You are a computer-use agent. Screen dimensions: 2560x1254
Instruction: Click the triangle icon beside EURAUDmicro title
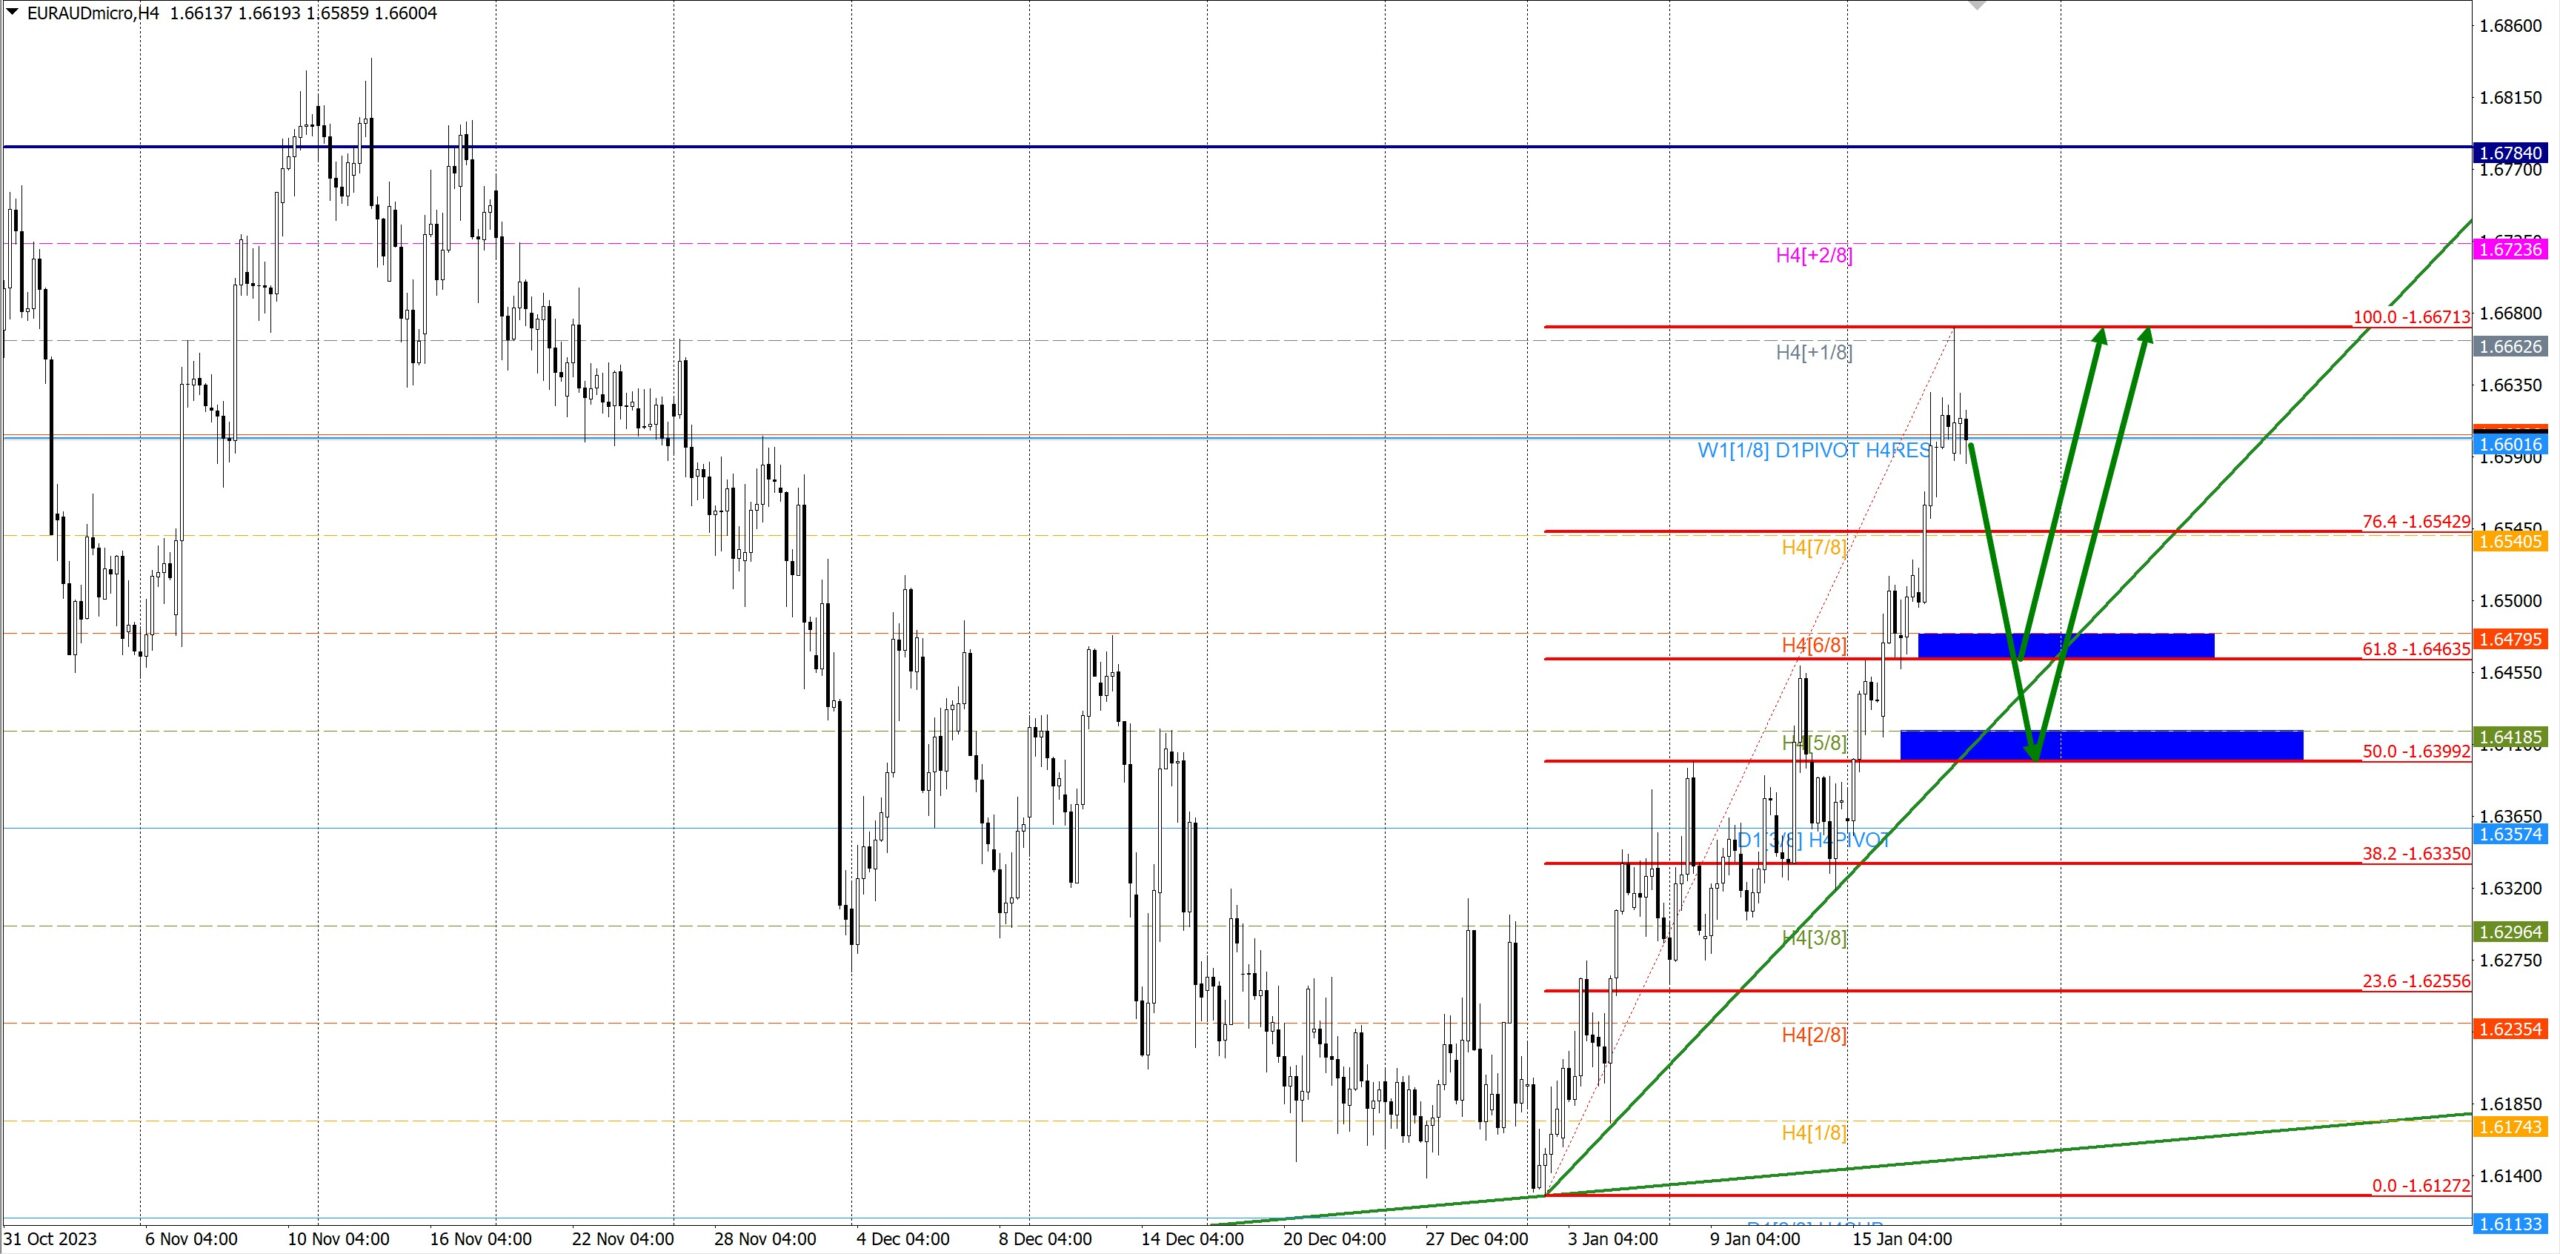[12, 12]
